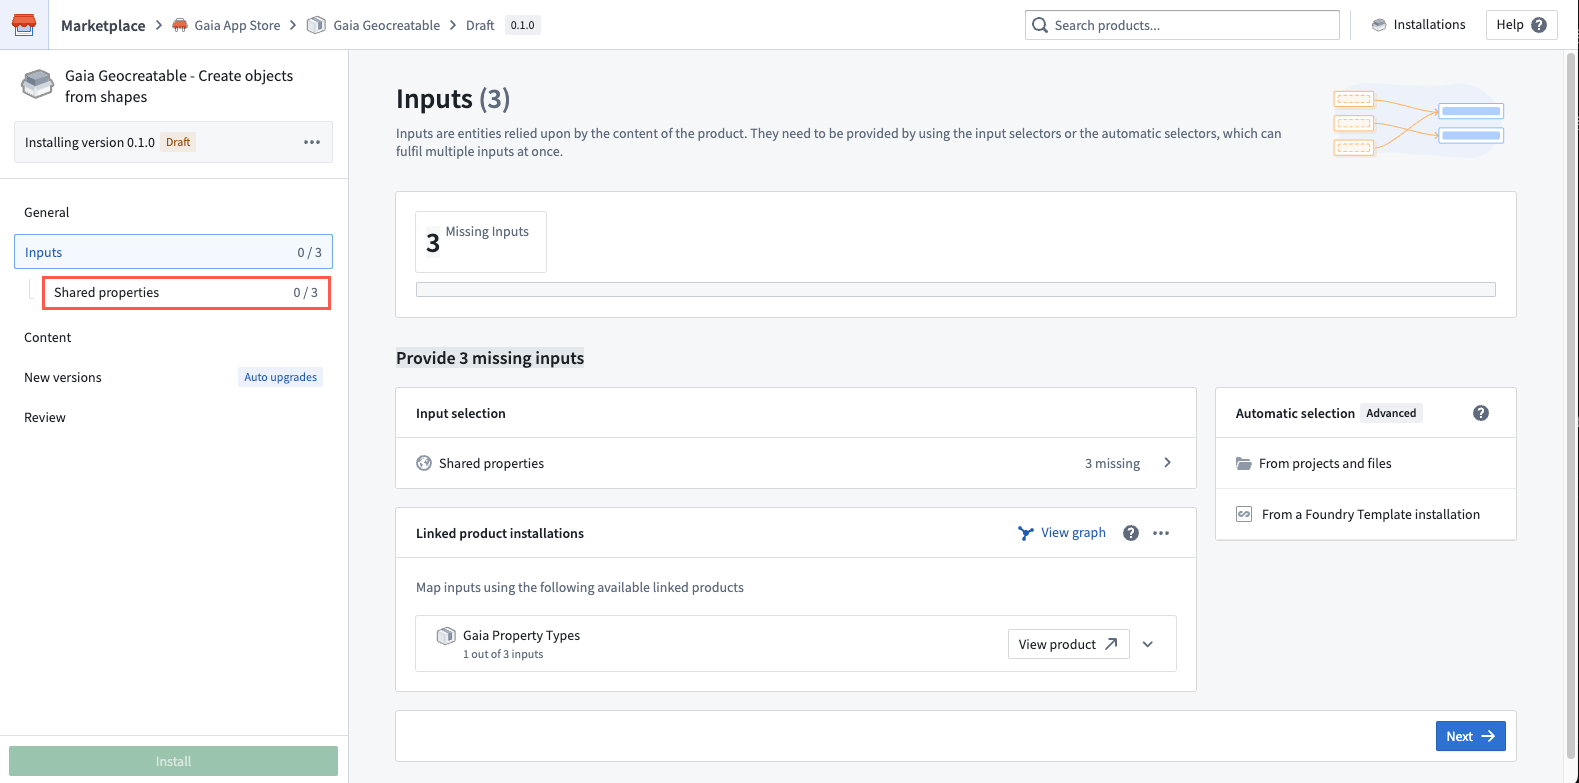Click the 'Provide 3 missing inputs' heading
Image resolution: width=1579 pixels, height=783 pixels.
490,358
